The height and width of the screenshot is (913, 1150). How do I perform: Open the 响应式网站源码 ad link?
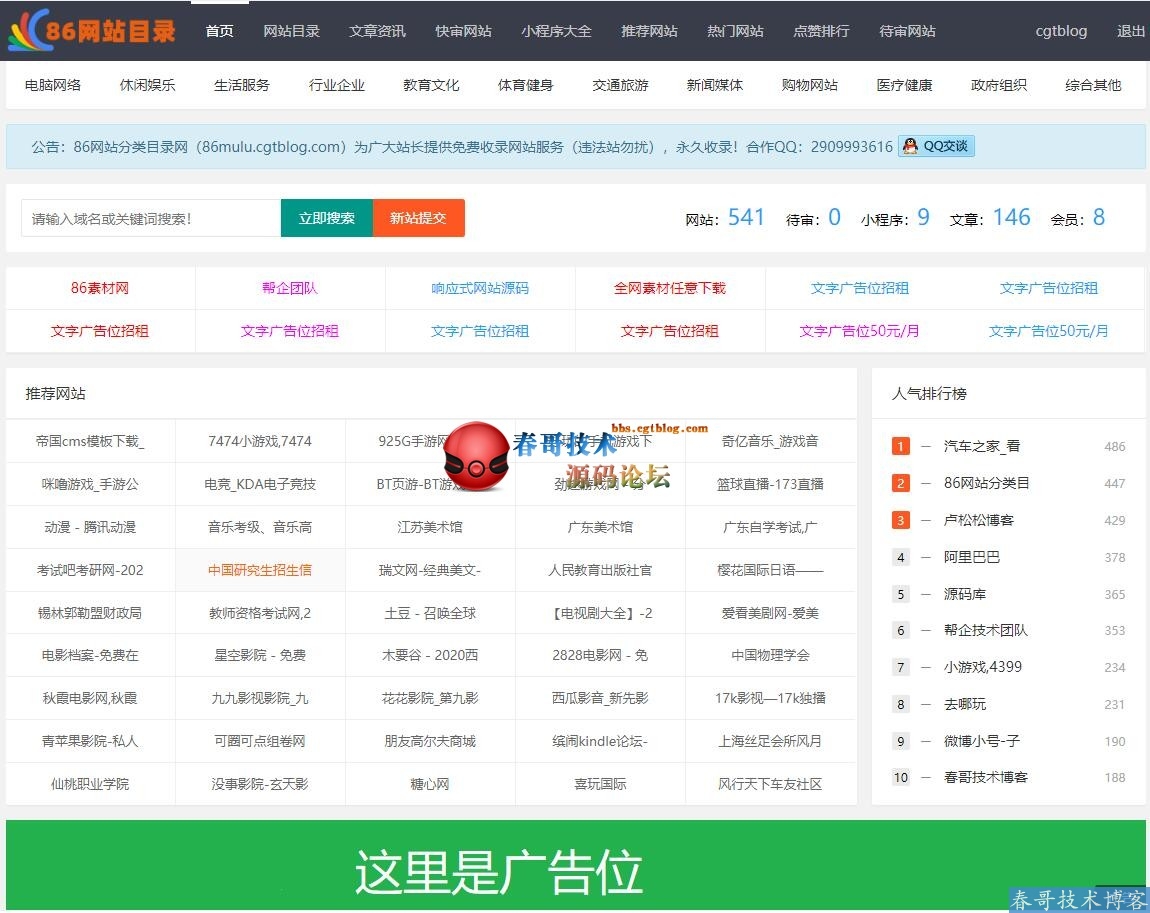click(480, 288)
